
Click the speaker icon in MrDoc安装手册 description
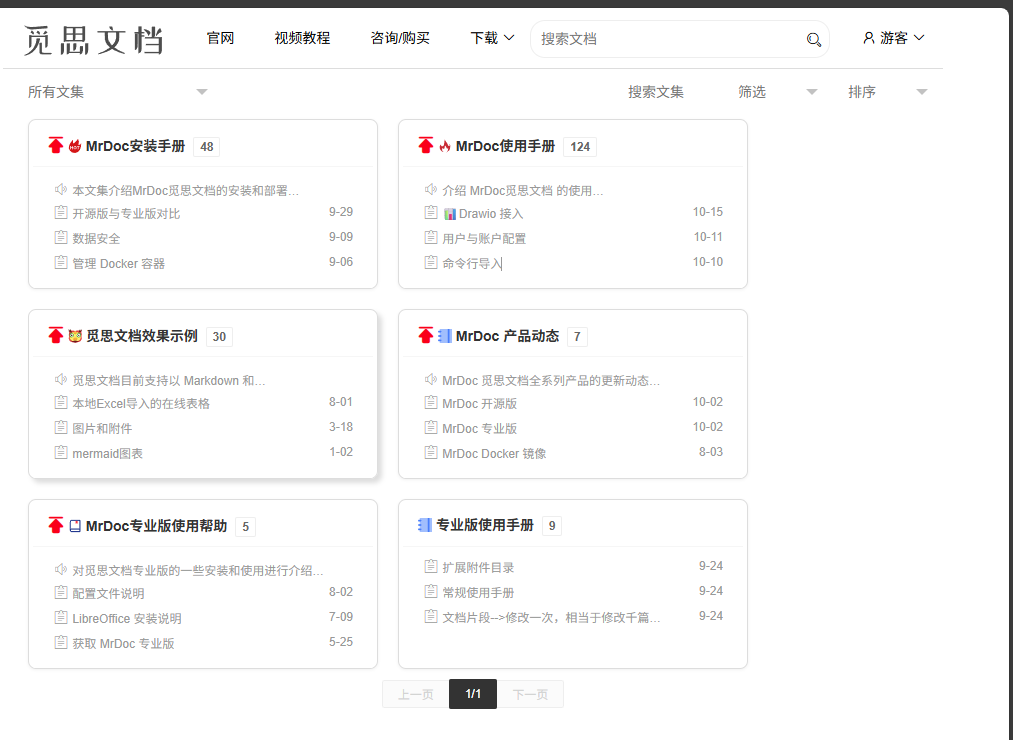pyautogui.click(x=61, y=189)
